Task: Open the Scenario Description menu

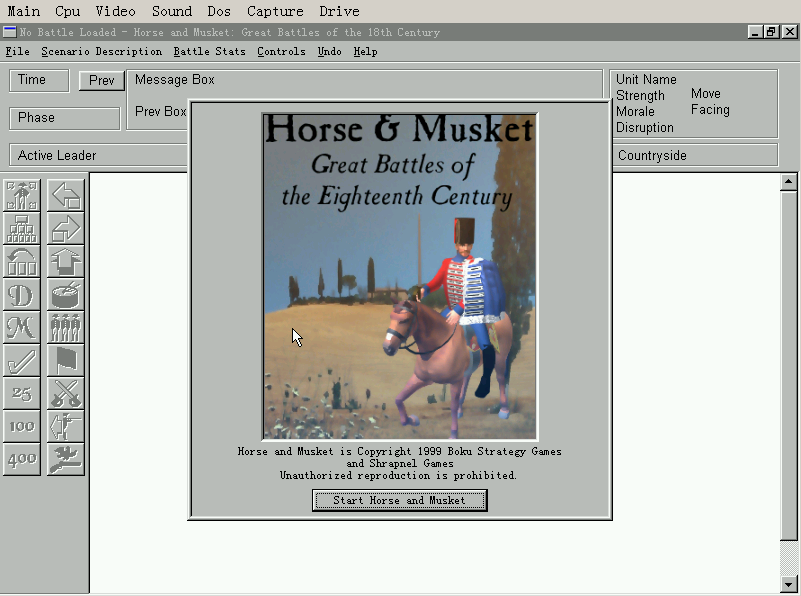Action: [x=102, y=52]
